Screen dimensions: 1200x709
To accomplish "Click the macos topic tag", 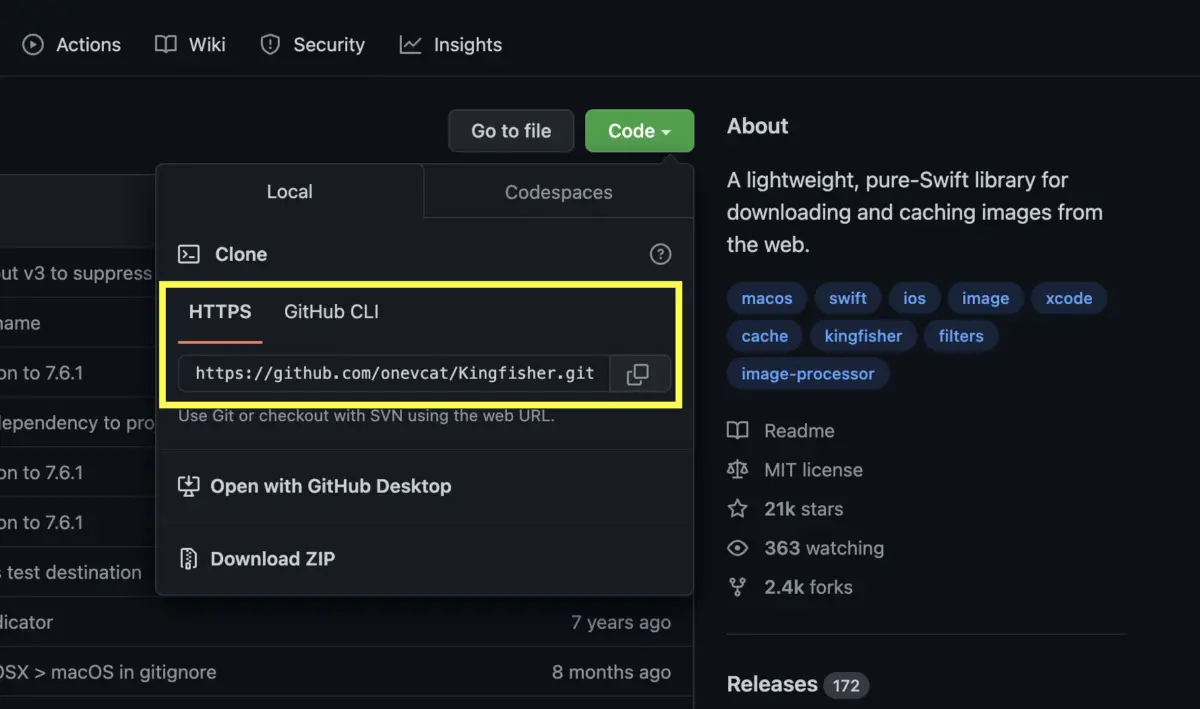I will [x=767, y=298].
